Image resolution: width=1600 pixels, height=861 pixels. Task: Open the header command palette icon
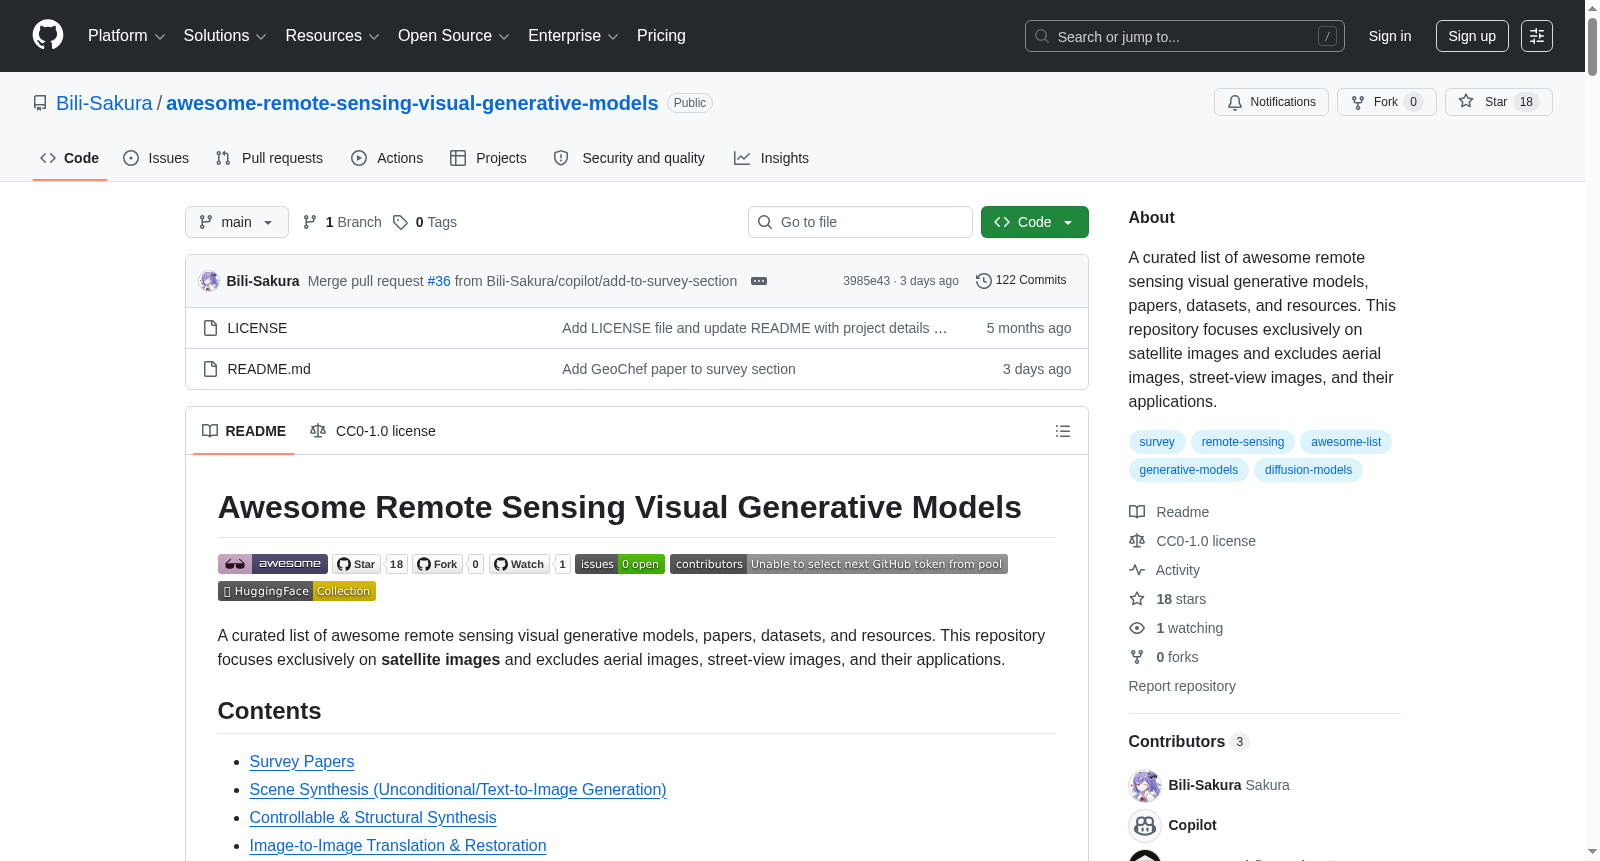coord(1537,36)
